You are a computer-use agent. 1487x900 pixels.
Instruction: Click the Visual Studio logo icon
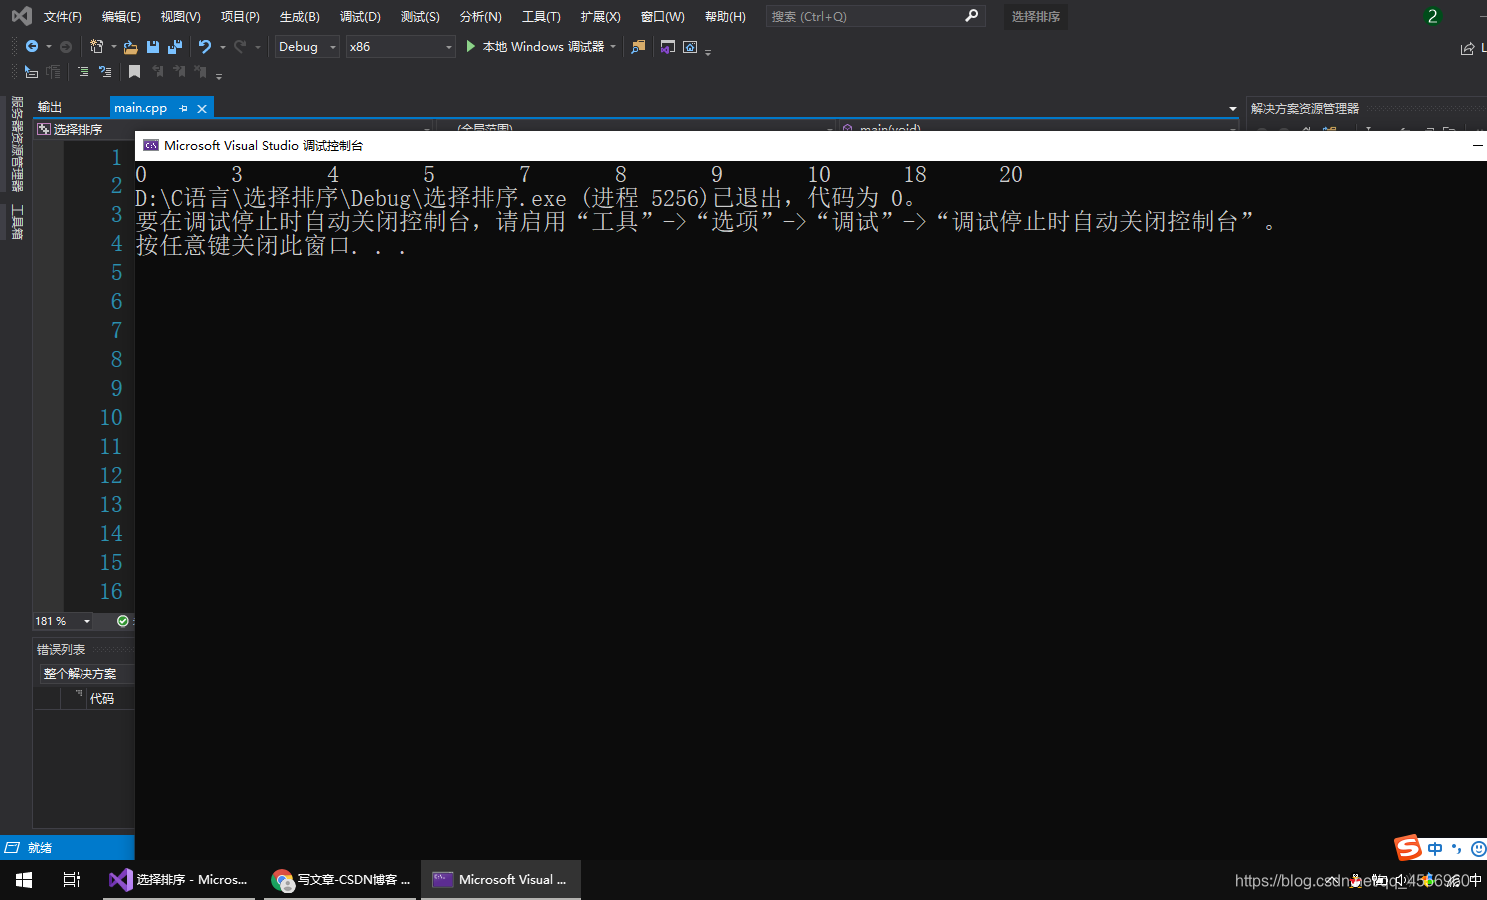click(x=21, y=16)
